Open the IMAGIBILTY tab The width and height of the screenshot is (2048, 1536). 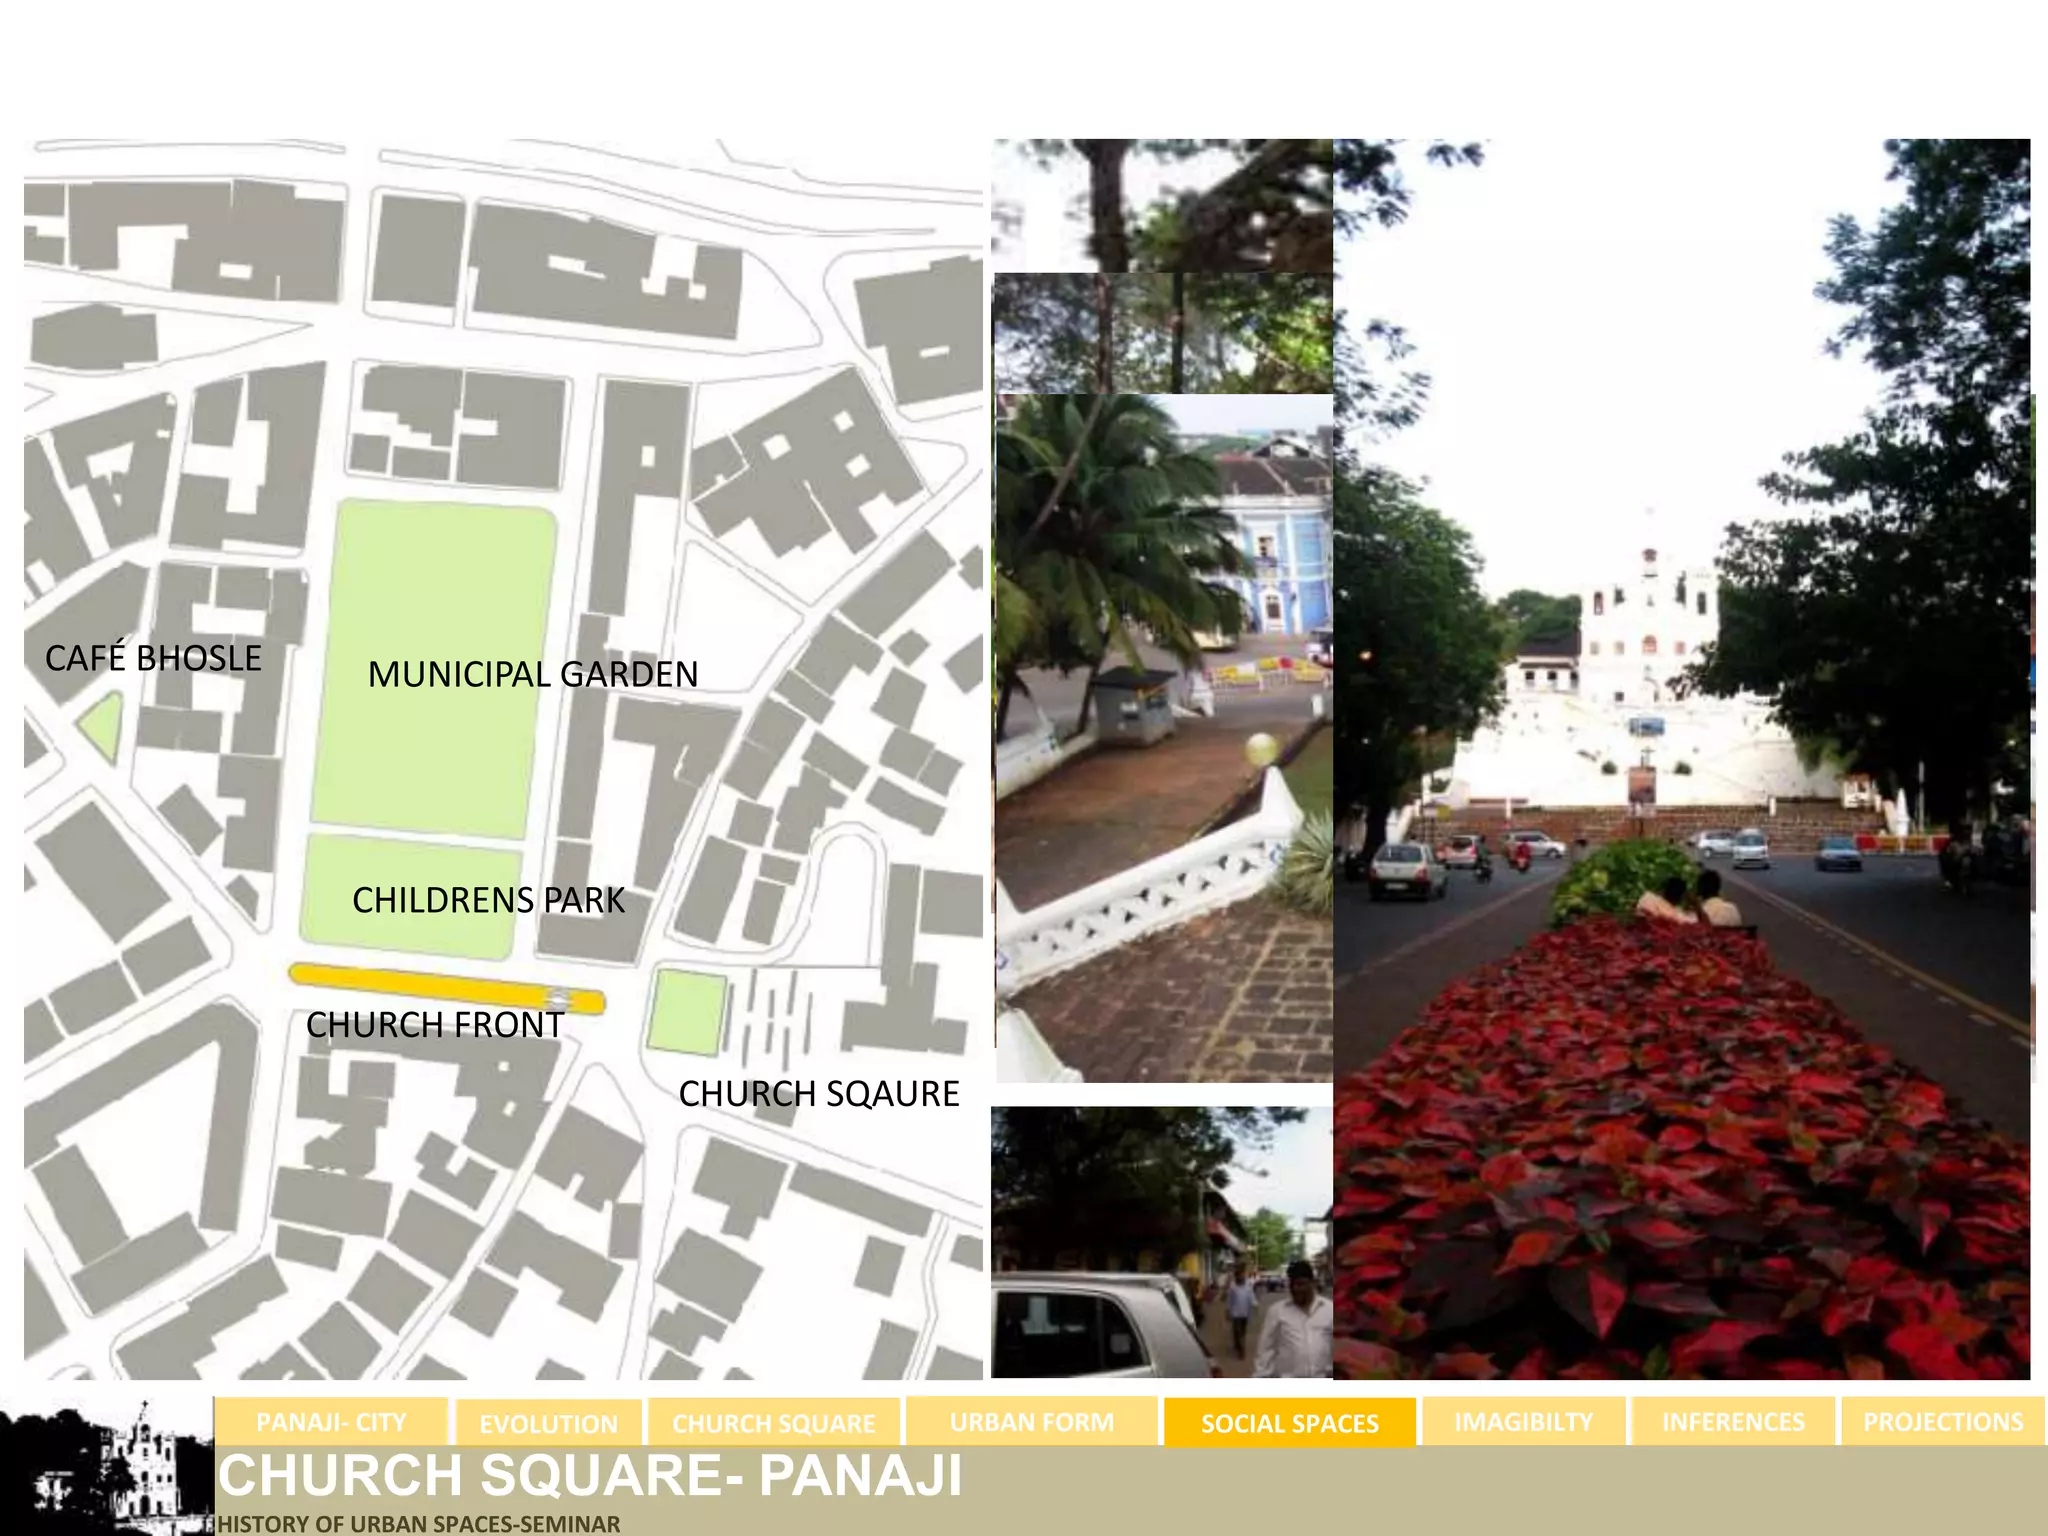point(1524,1421)
